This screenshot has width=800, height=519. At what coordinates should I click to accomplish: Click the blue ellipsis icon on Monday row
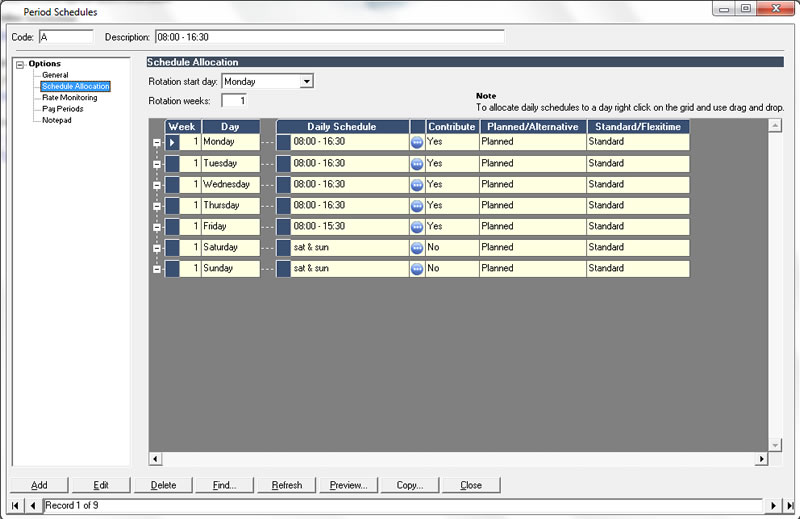(x=417, y=142)
